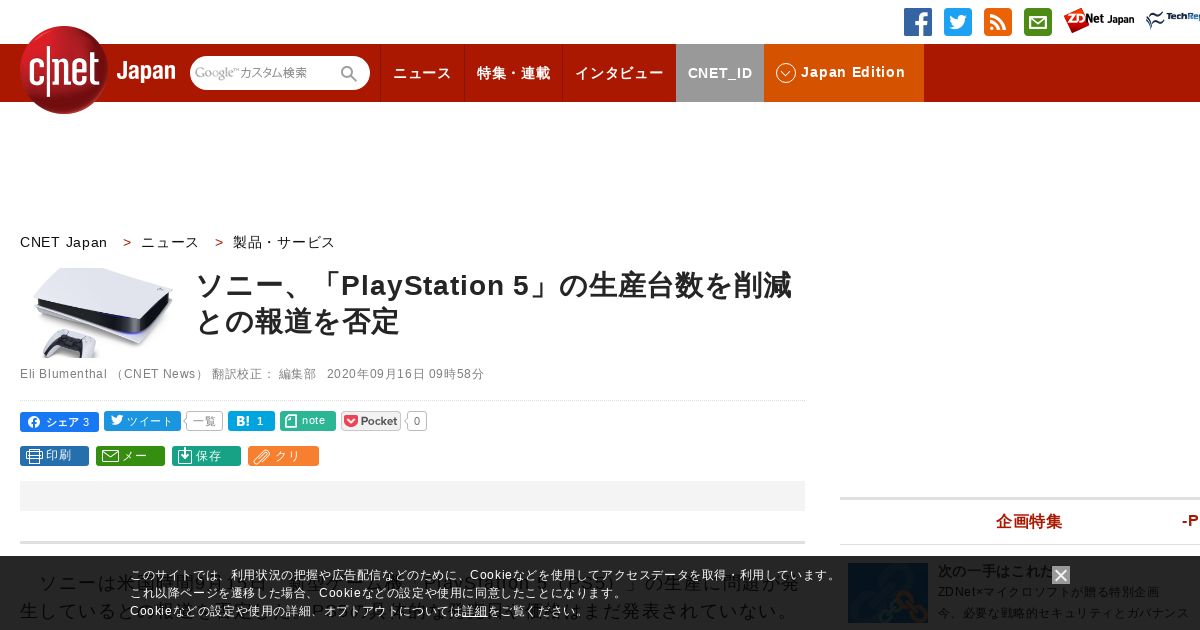Open the 次の一手はこれだ feature thumbnail
This screenshot has width=1200, height=630.
[888, 593]
